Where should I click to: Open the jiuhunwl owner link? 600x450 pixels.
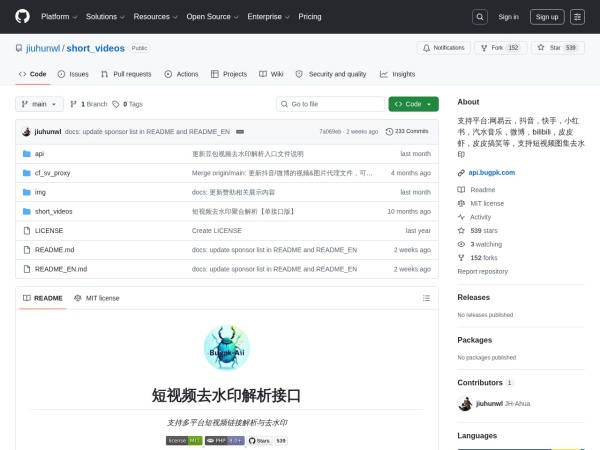[x=43, y=48]
